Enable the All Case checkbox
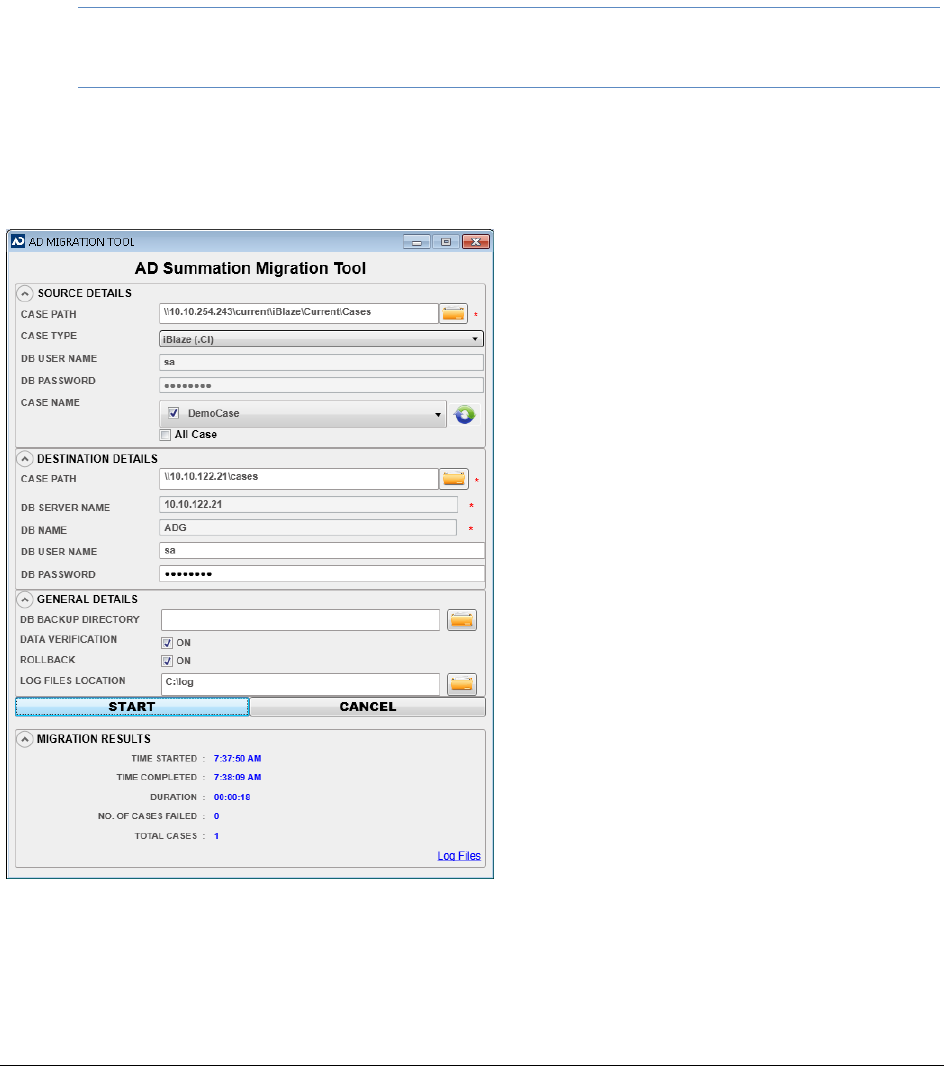The height and width of the screenshot is (1066, 944). pos(165,435)
